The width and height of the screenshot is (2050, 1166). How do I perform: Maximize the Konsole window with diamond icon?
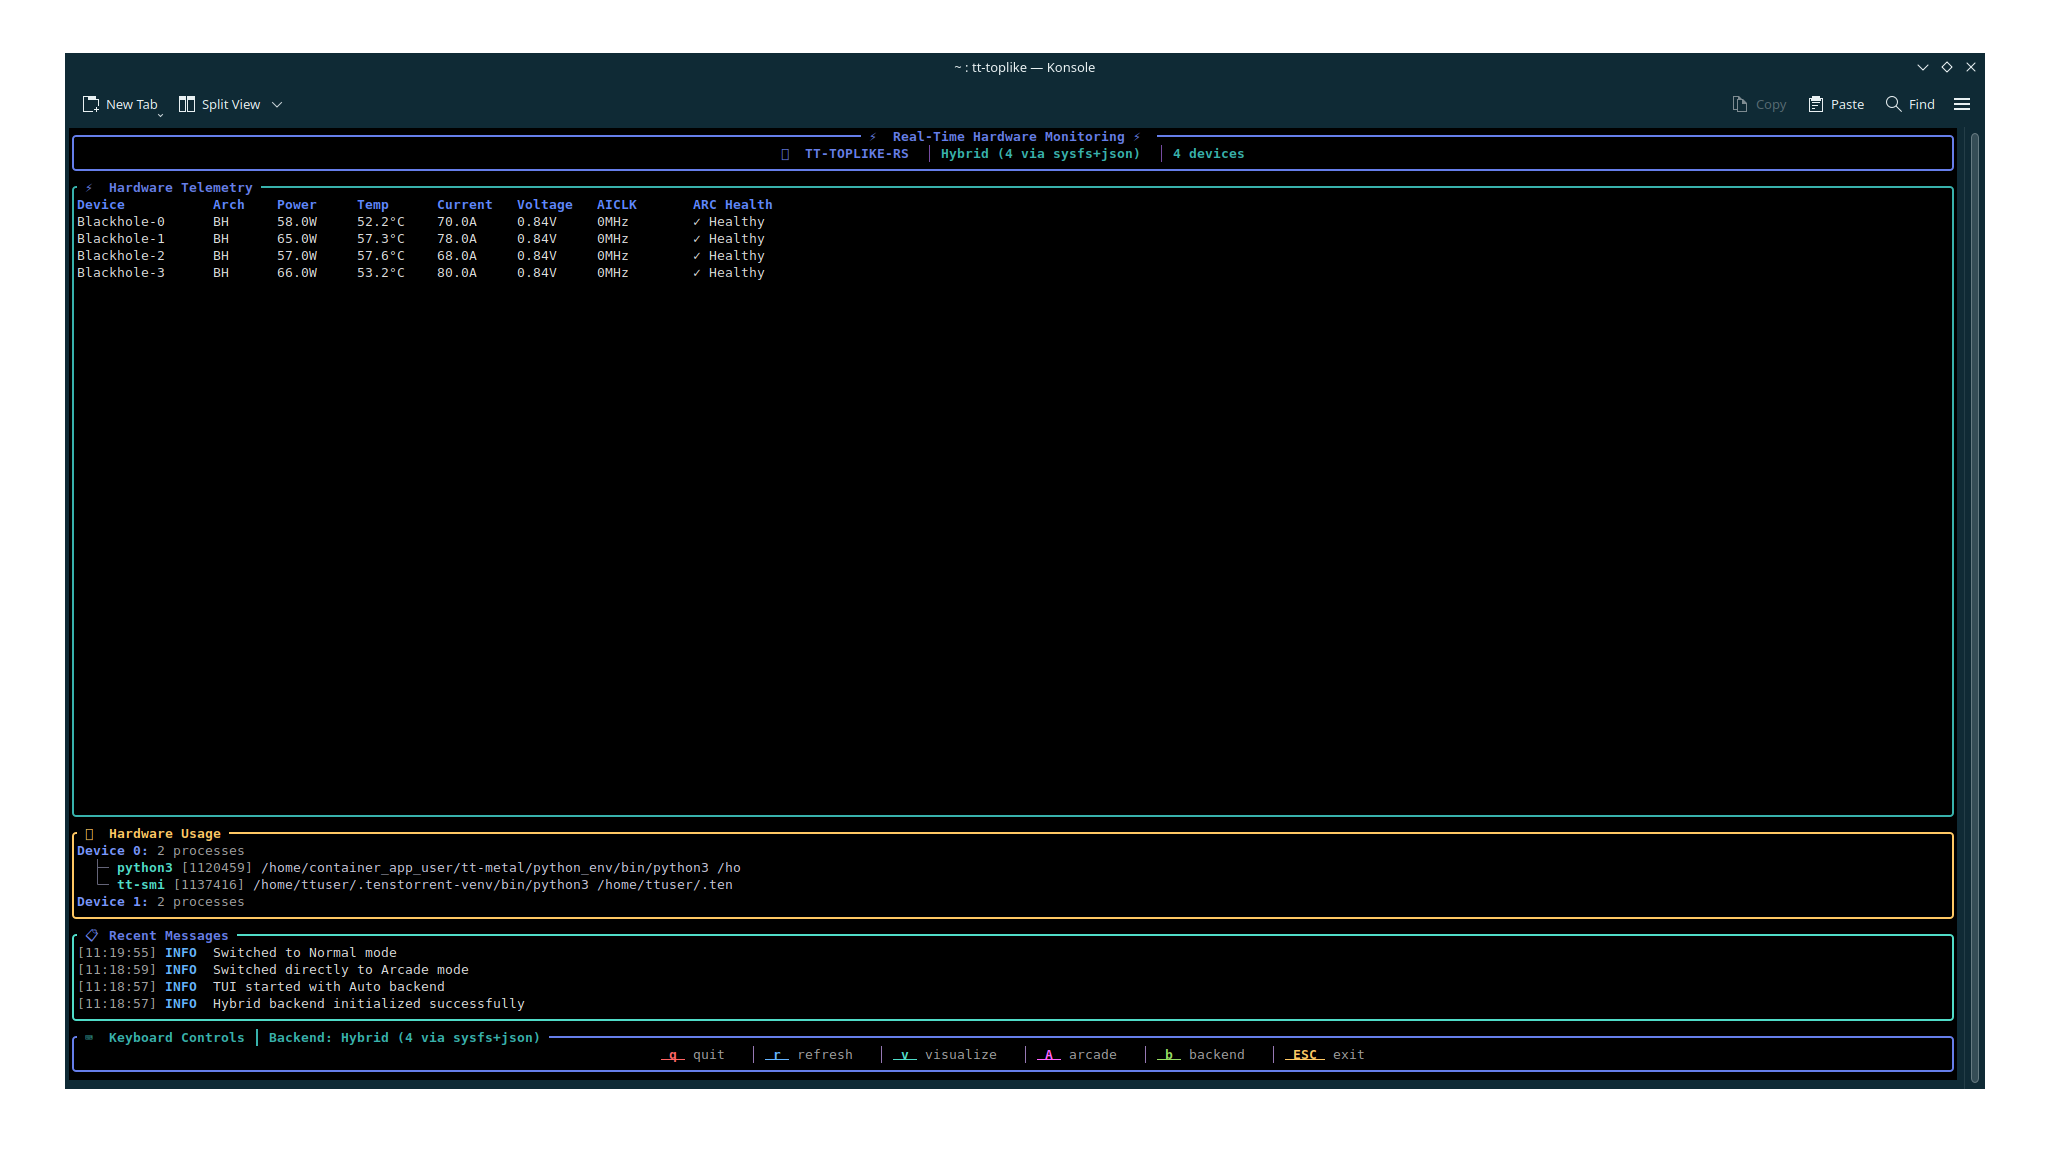(1946, 67)
